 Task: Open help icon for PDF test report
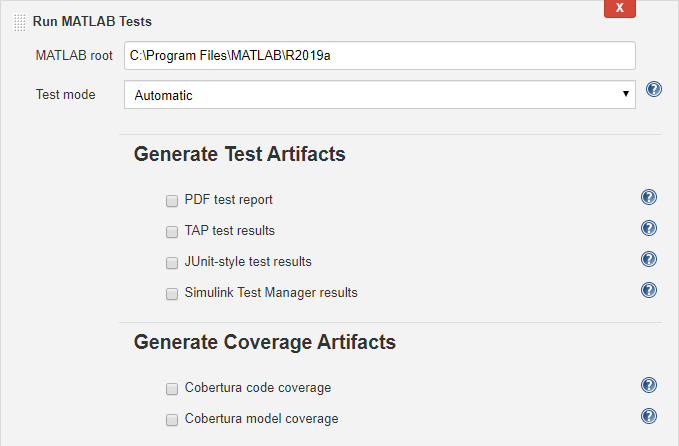648,198
